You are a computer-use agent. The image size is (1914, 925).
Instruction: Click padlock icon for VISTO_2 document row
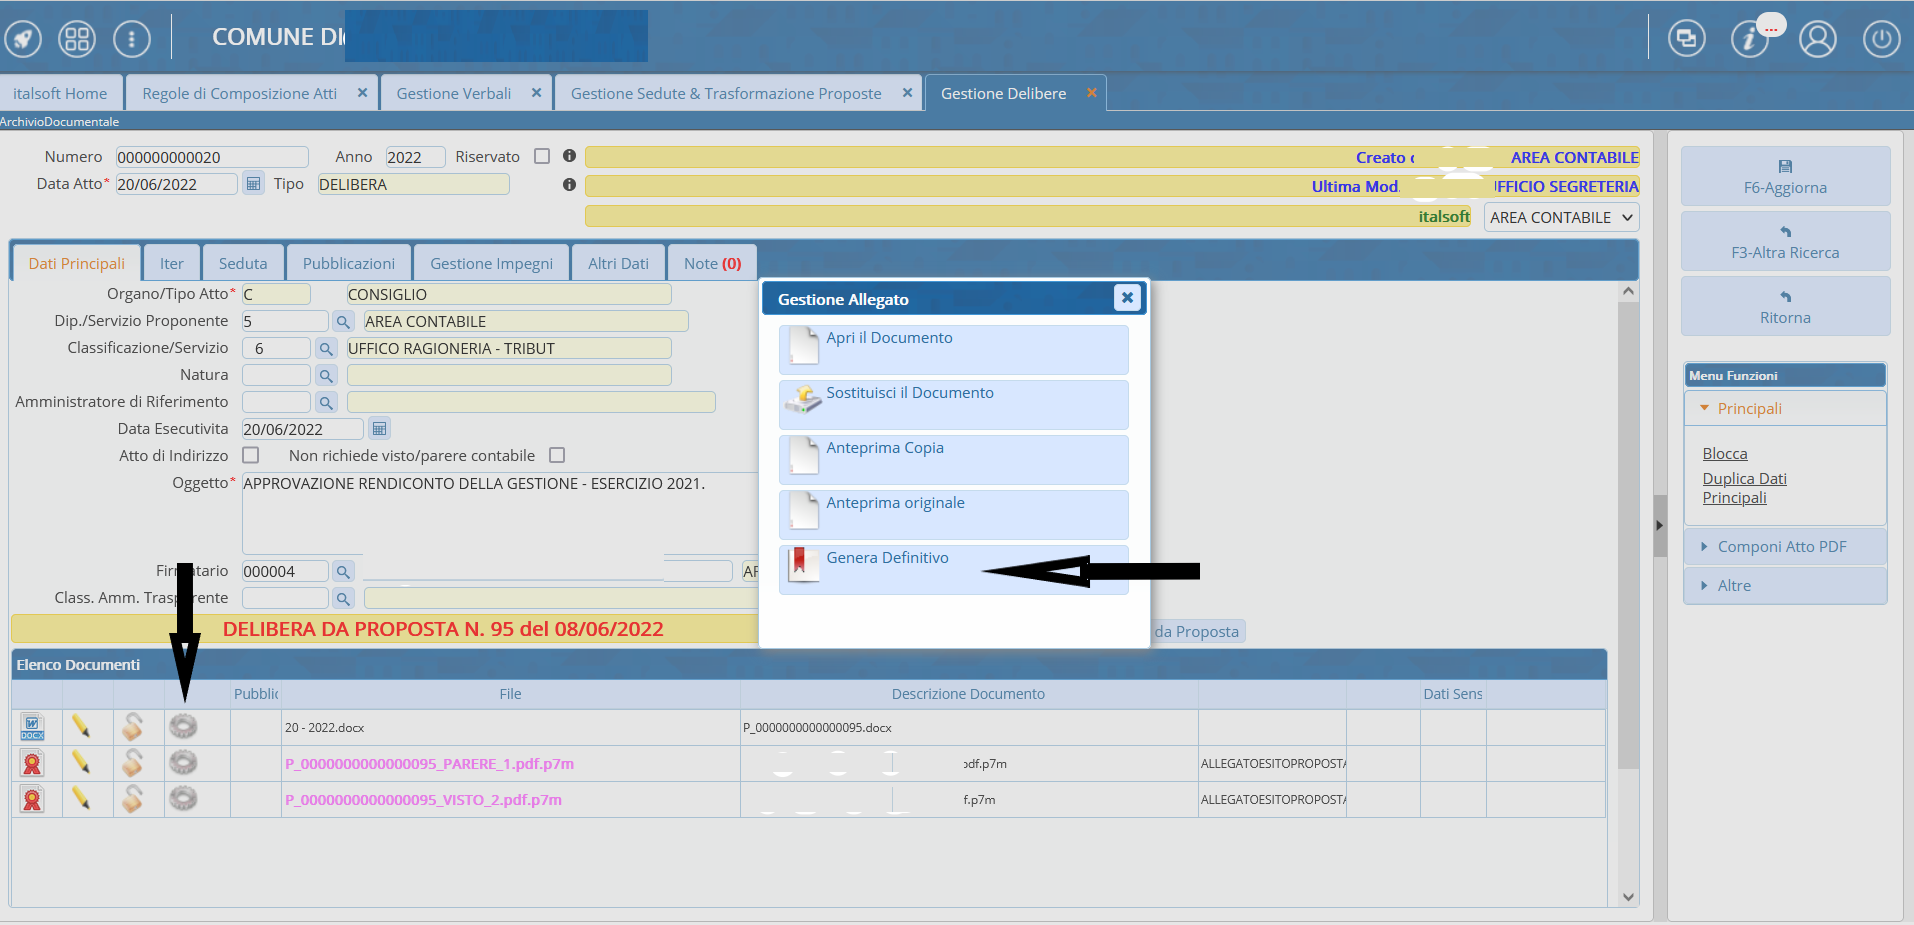[x=132, y=799]
